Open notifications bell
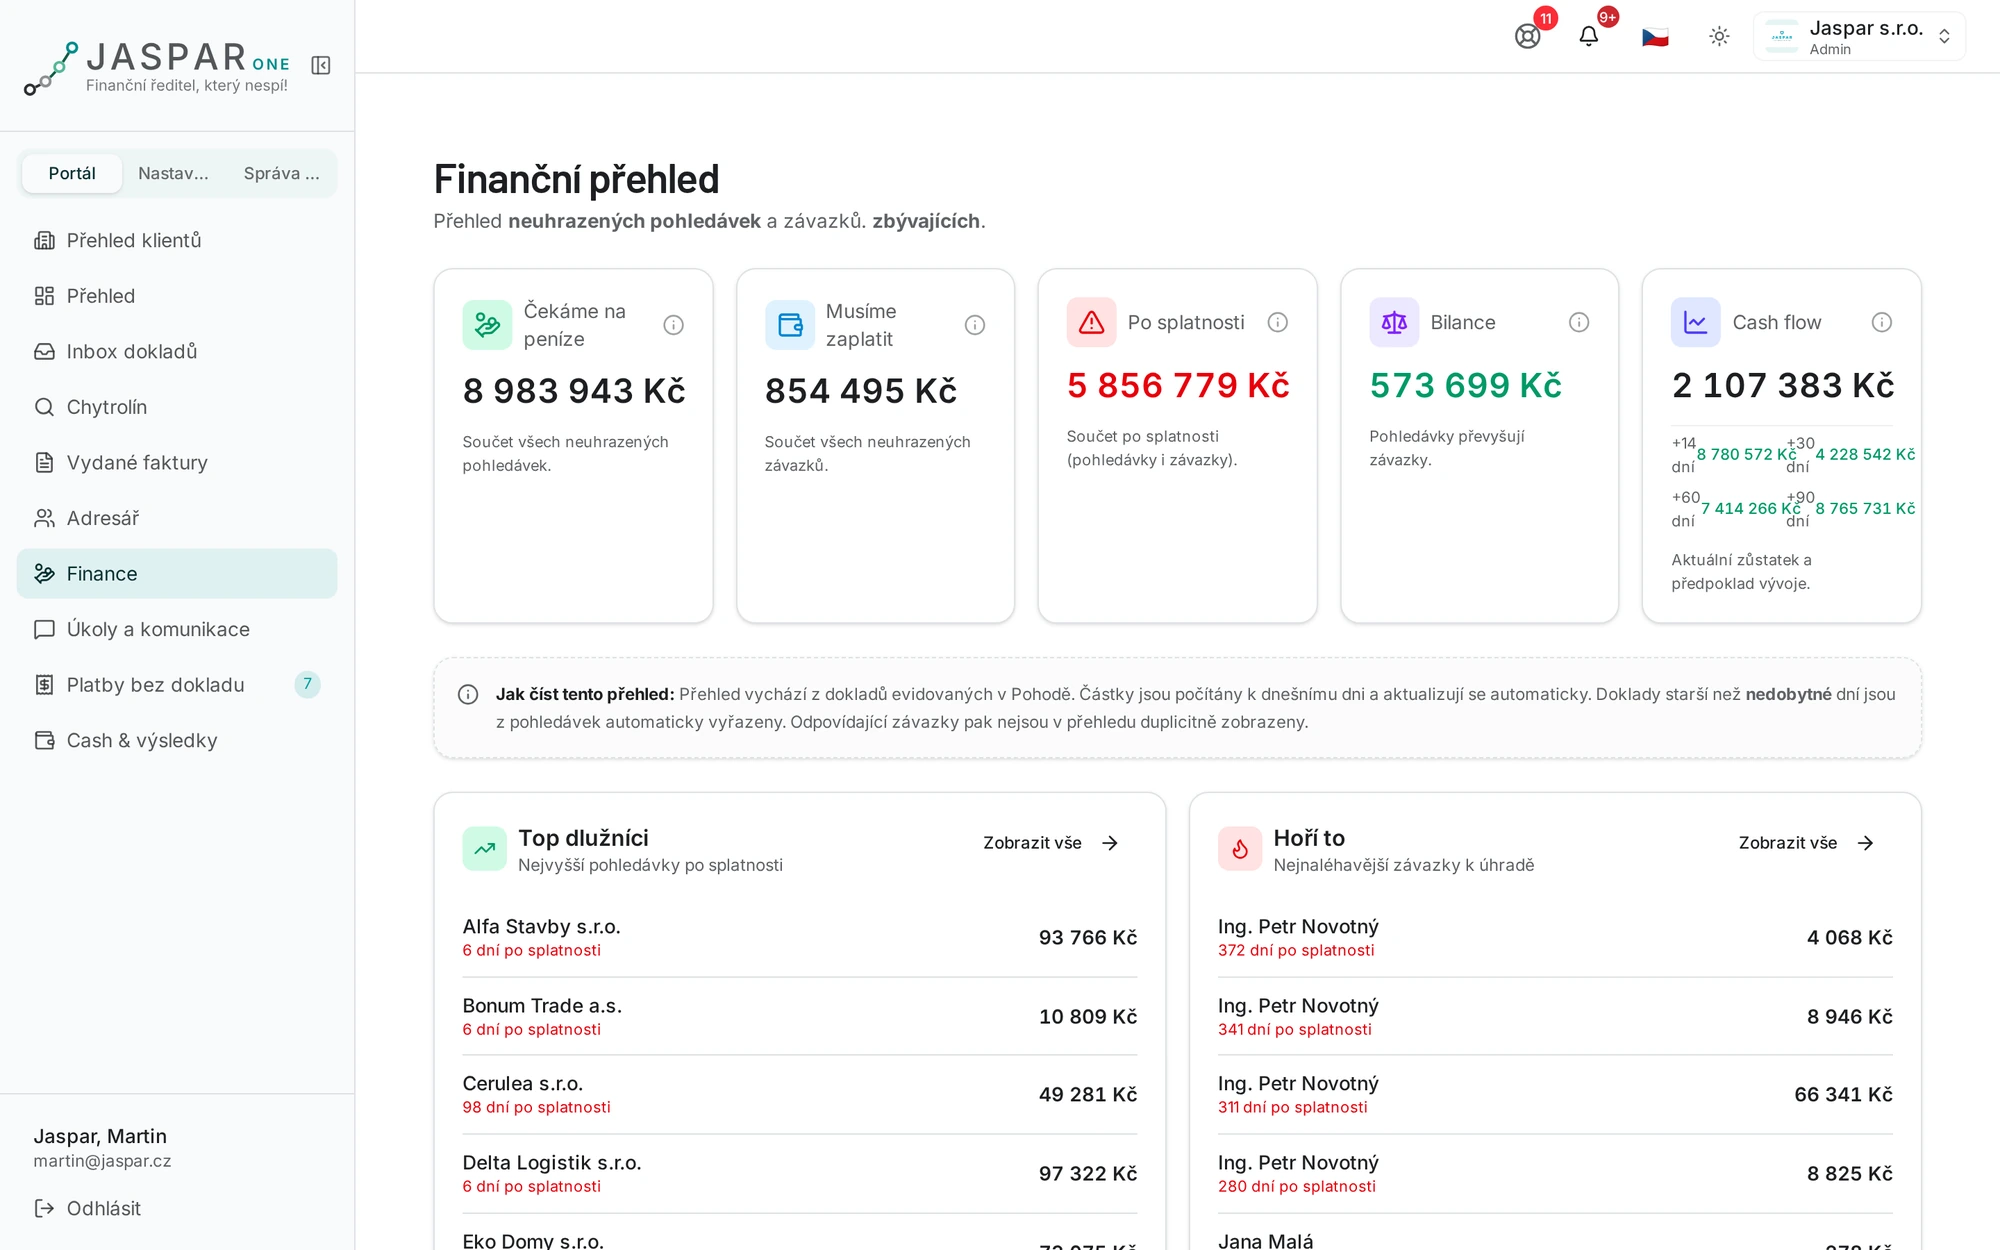 (x=1589, y=37)
